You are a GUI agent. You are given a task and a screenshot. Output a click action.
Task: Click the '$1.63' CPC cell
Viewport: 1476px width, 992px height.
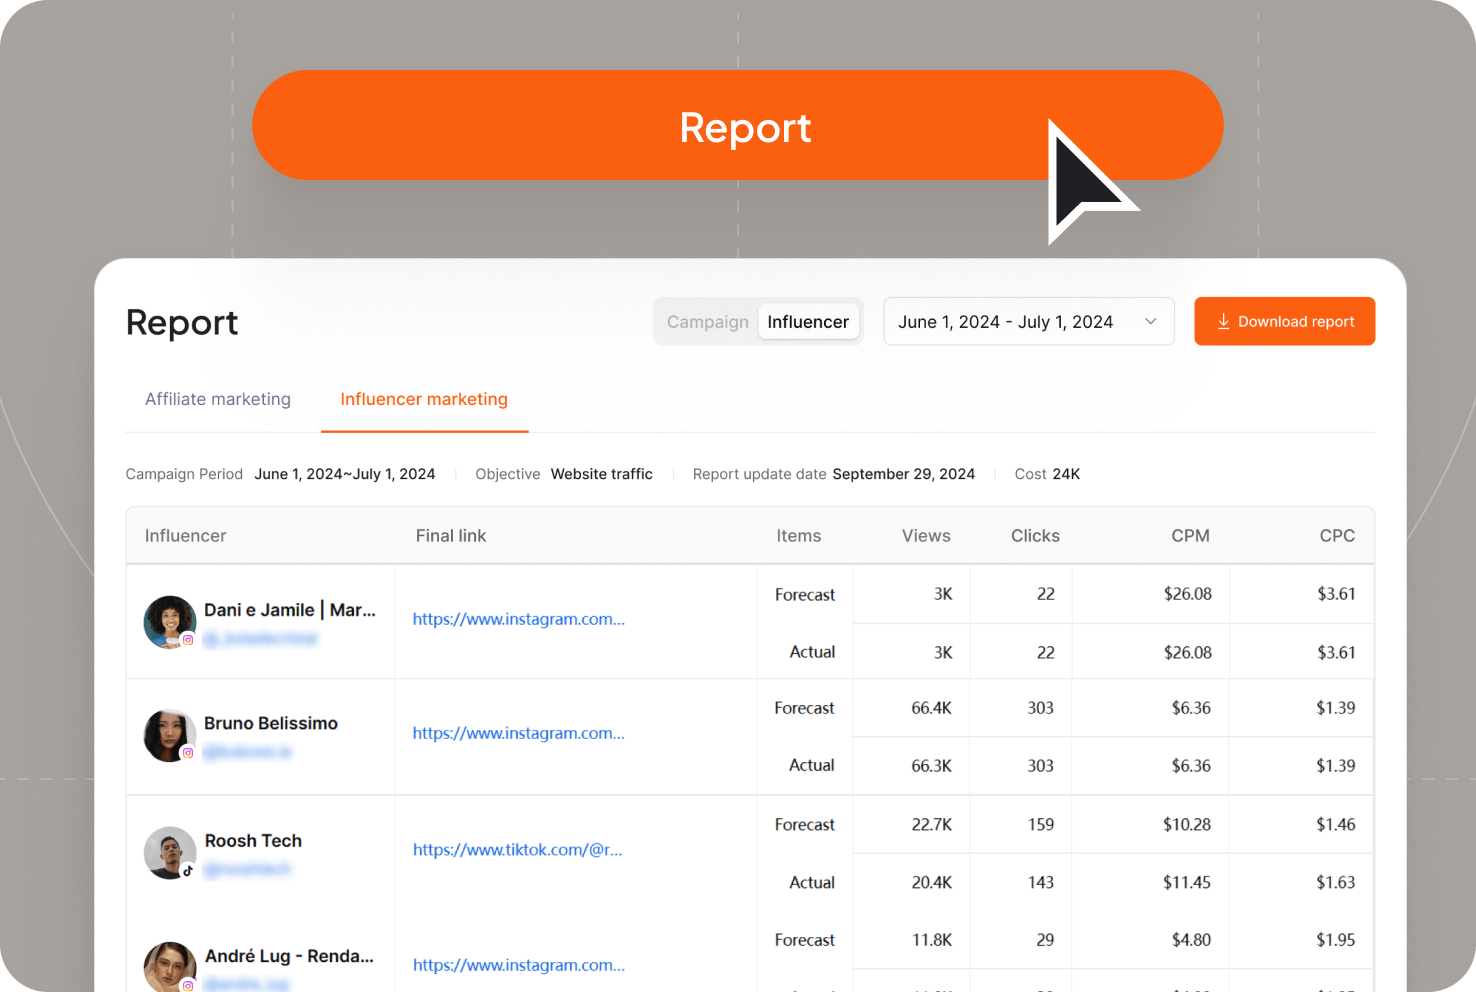[1336, 883]
